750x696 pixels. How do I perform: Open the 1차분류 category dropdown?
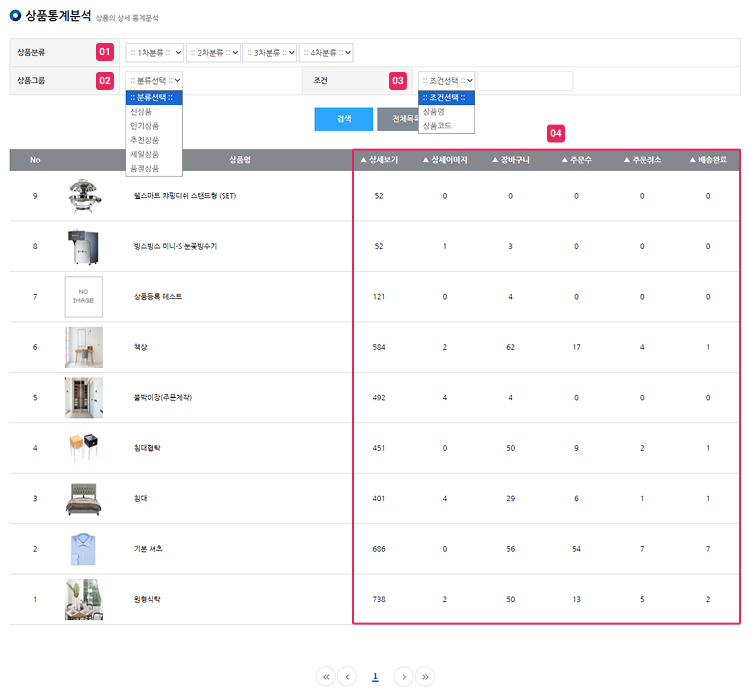pos(154,53)
